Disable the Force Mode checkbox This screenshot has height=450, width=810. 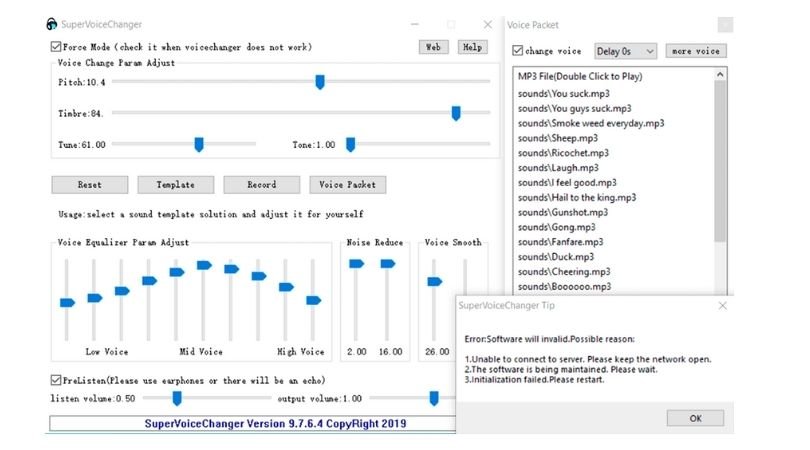tap(56, 47)
